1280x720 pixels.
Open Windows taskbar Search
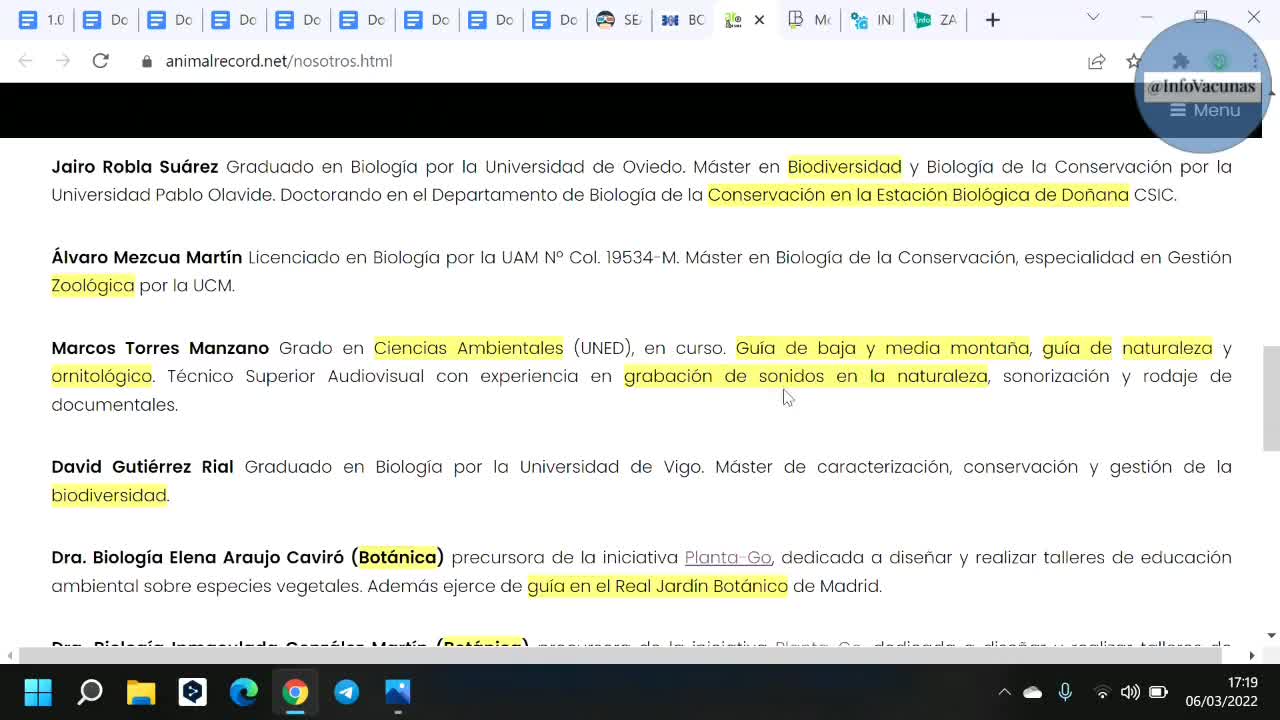[90, 692]
